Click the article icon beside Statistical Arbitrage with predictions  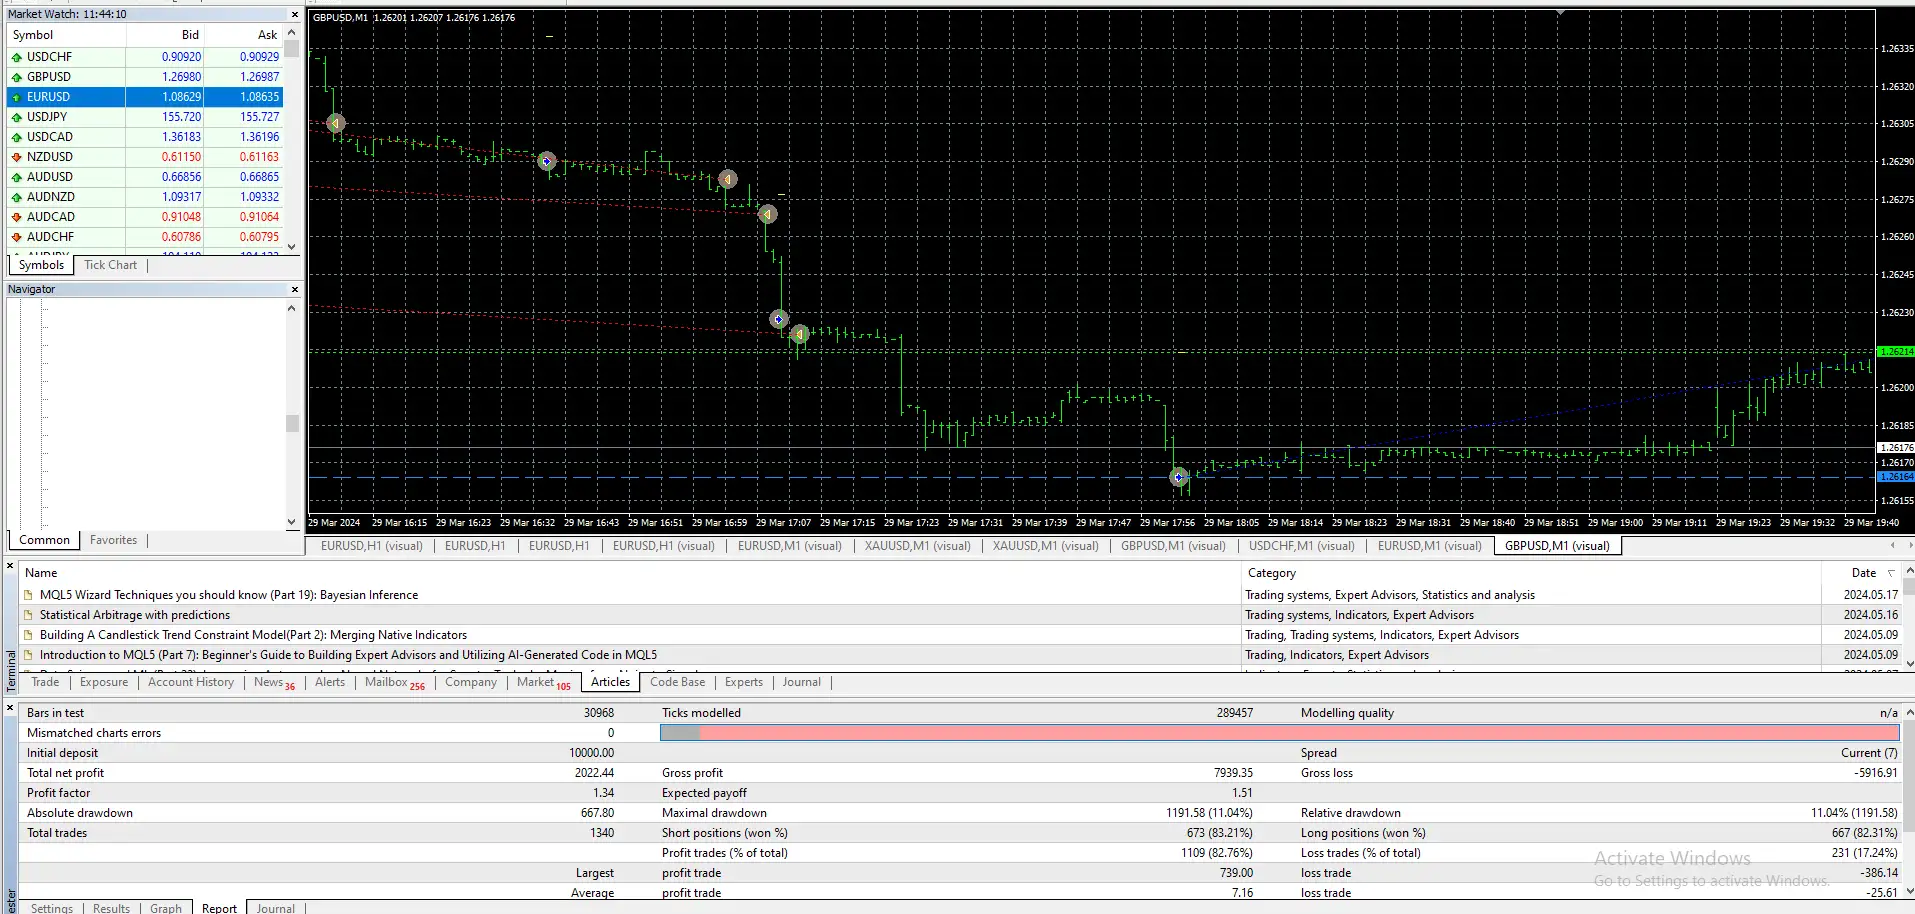click(27, 615)
